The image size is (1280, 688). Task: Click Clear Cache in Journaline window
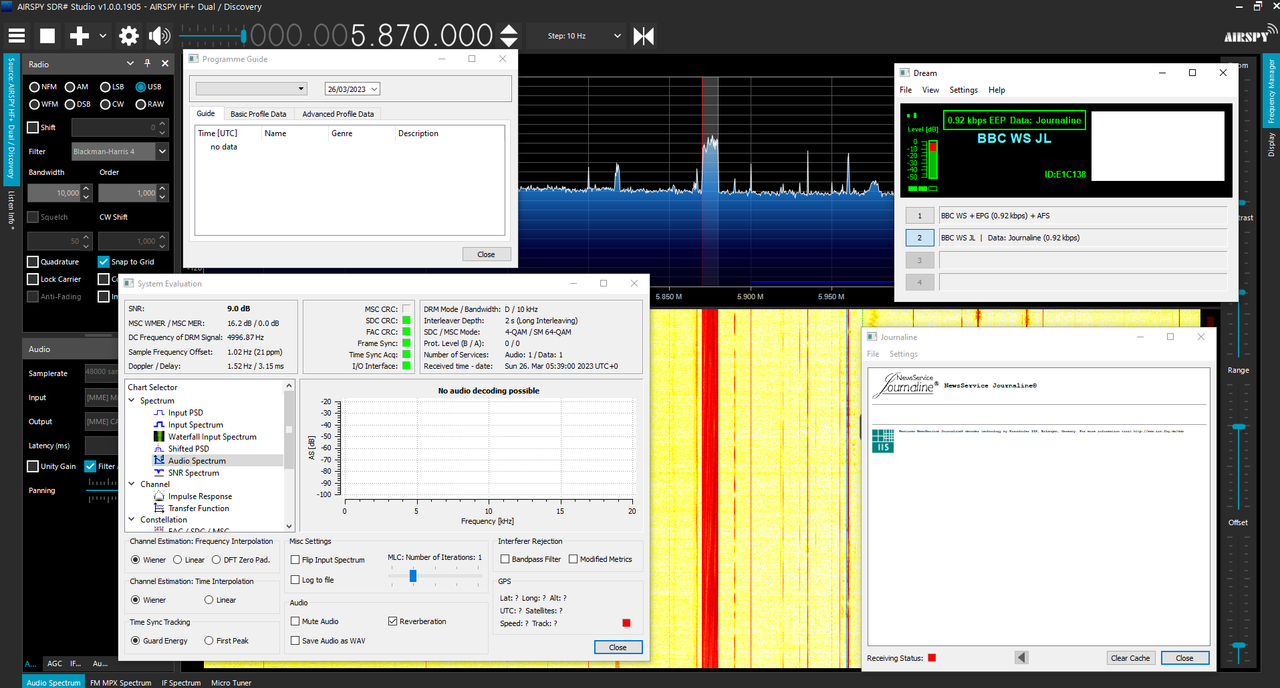point(1130,658)
